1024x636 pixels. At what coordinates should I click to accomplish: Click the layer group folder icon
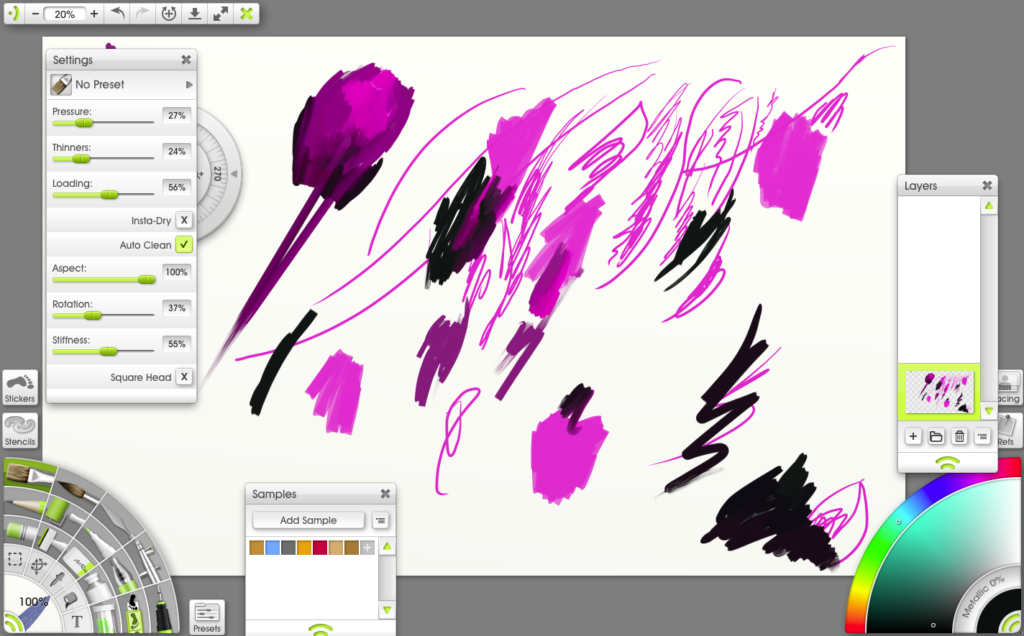tap(936, 436)
